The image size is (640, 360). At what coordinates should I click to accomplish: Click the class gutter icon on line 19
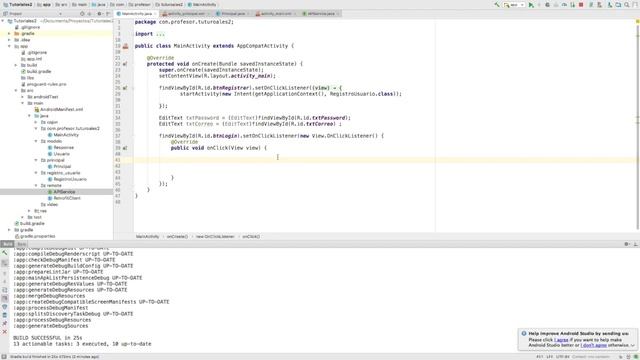pyautogui.click(x=125, y=46)
